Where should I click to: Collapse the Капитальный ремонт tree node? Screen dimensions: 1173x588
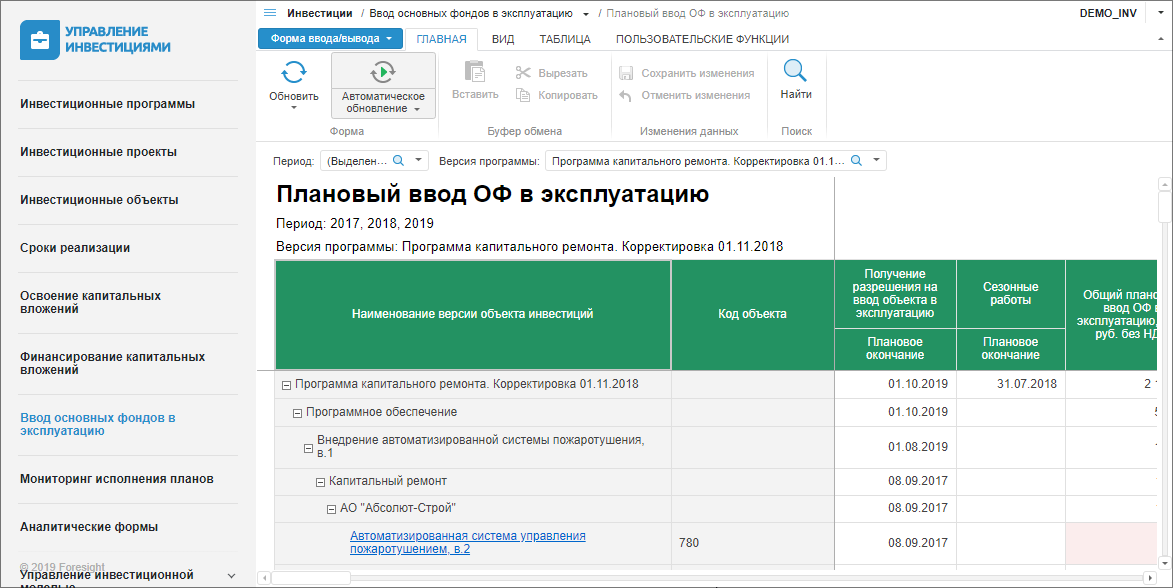(320, 482)
